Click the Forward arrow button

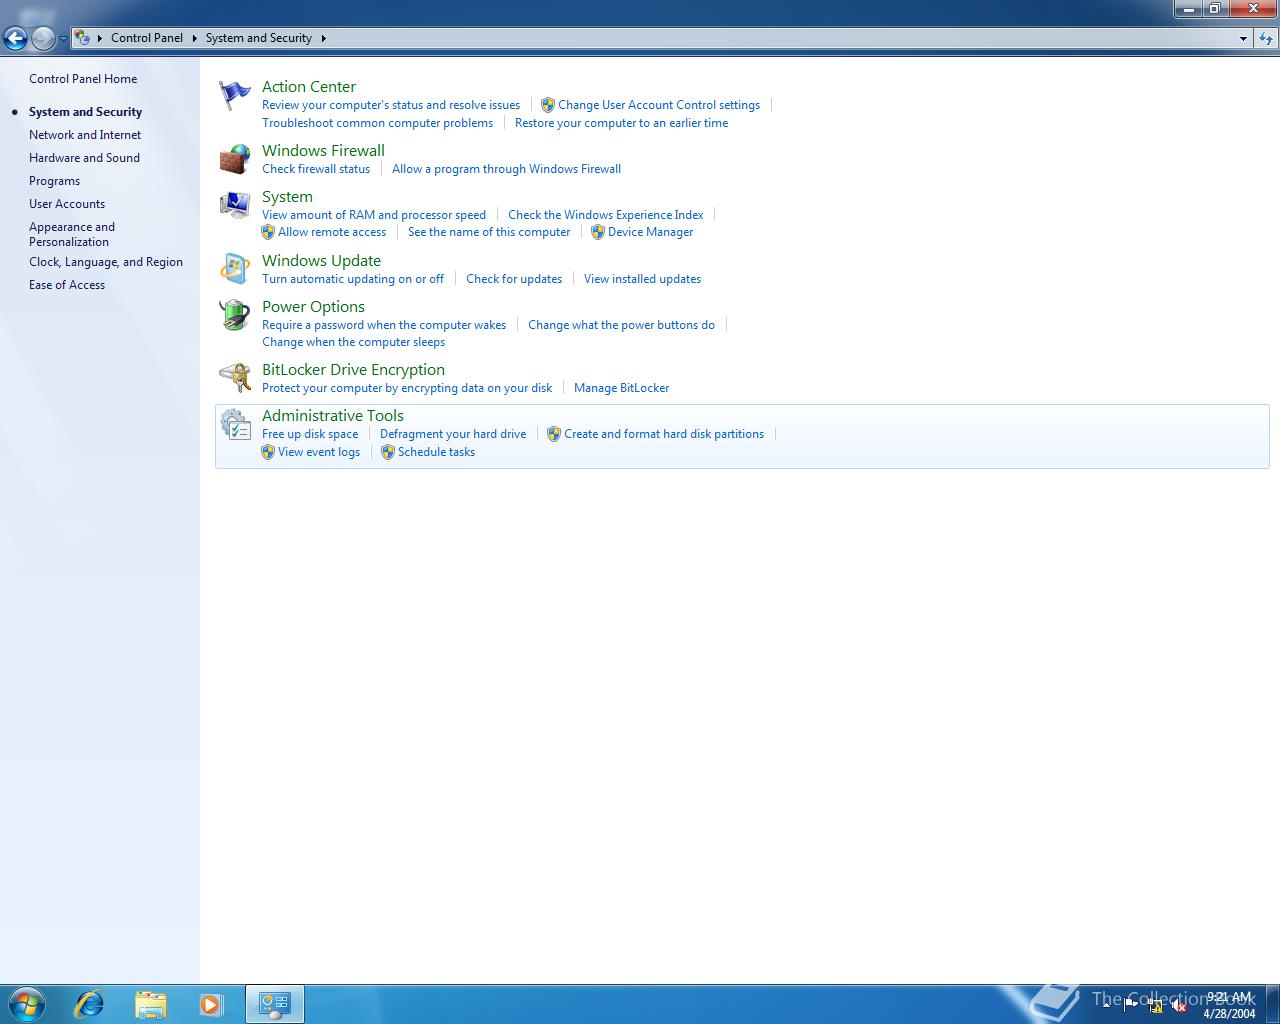tap(43, 38)
